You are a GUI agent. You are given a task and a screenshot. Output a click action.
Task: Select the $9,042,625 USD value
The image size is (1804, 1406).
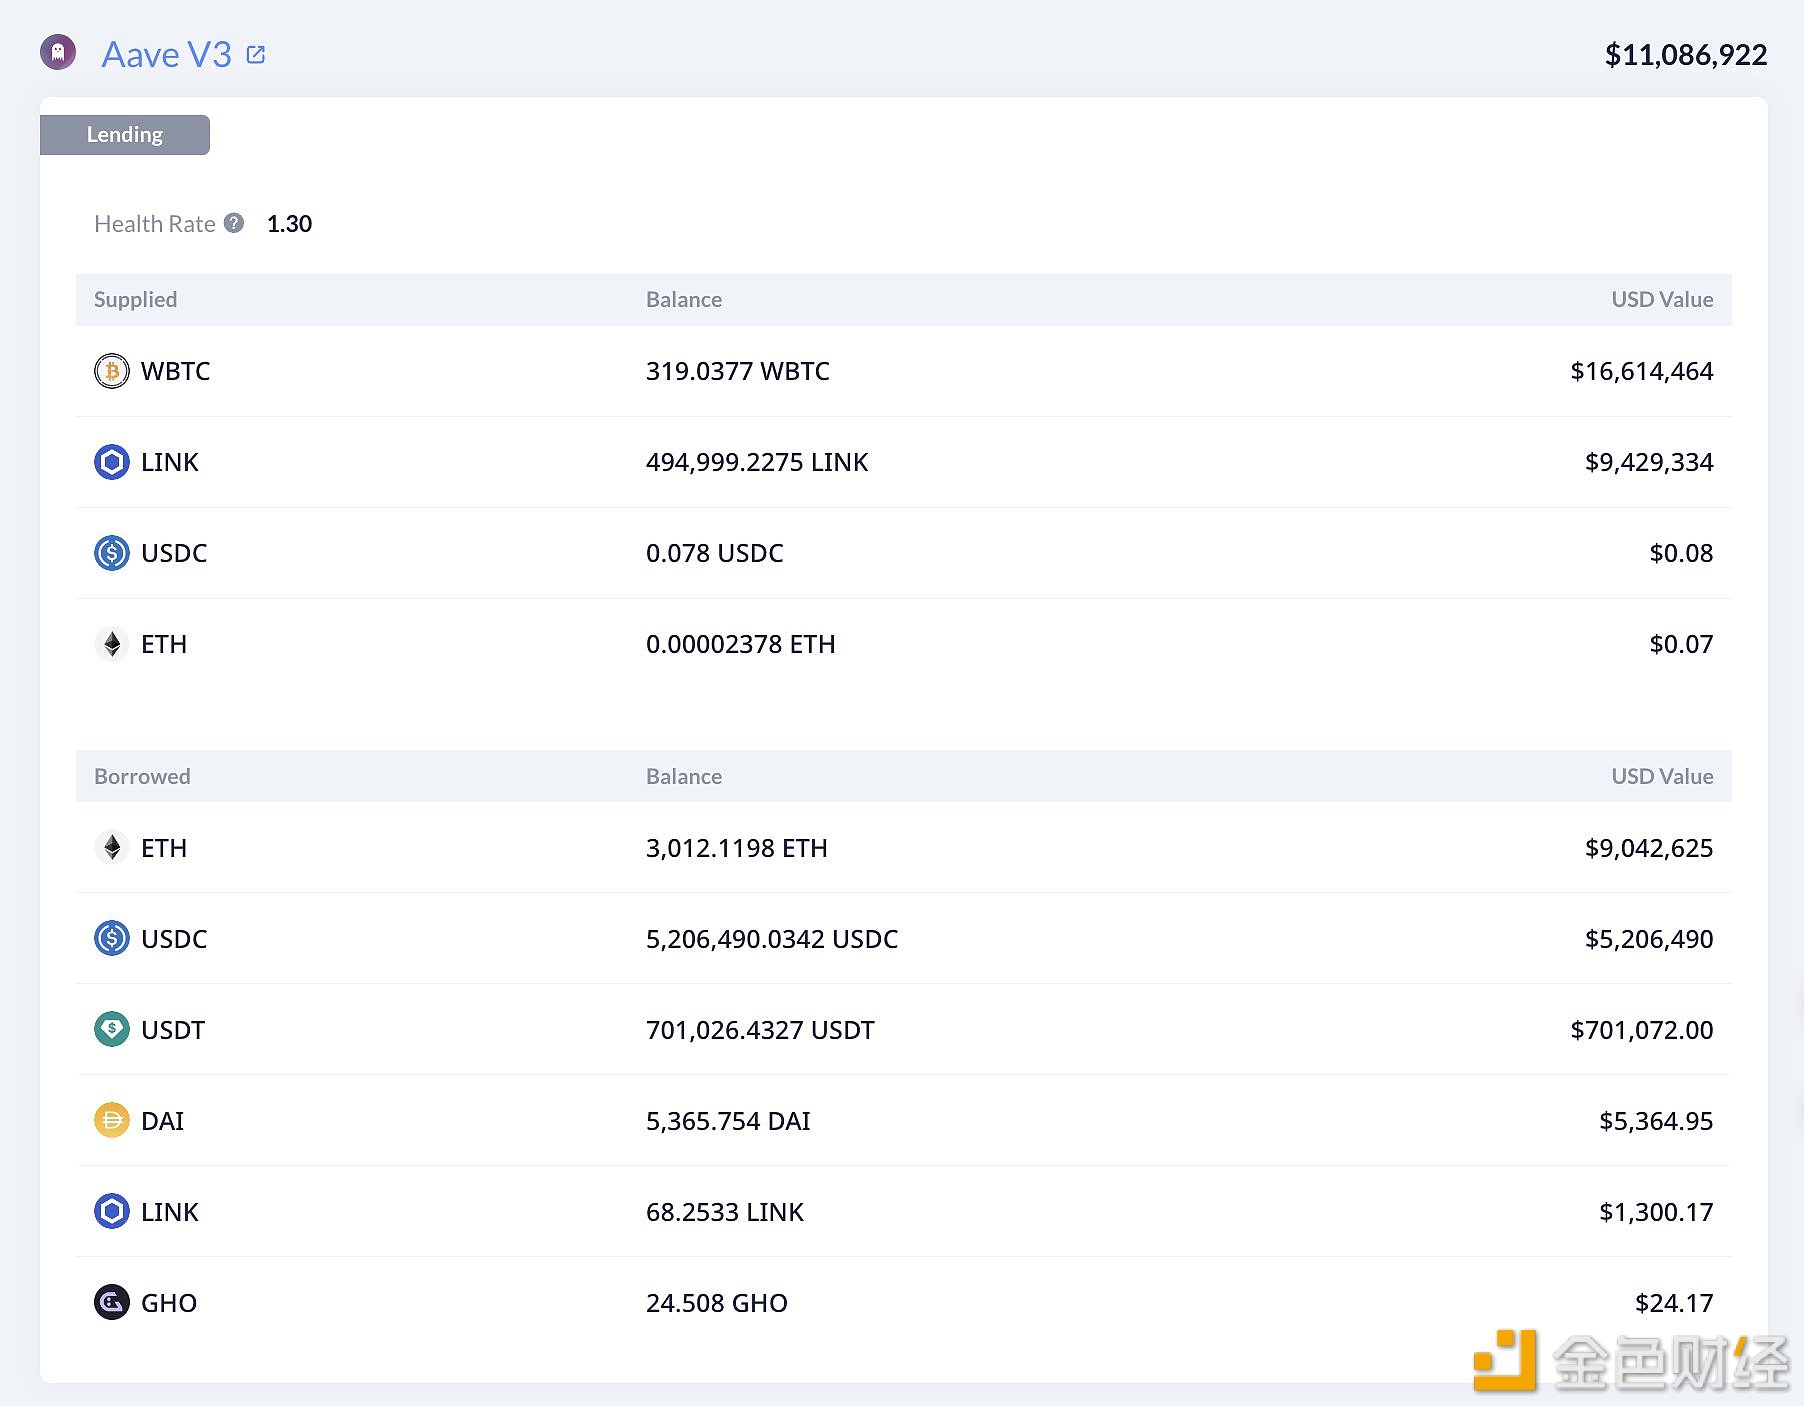point(1649,848)
